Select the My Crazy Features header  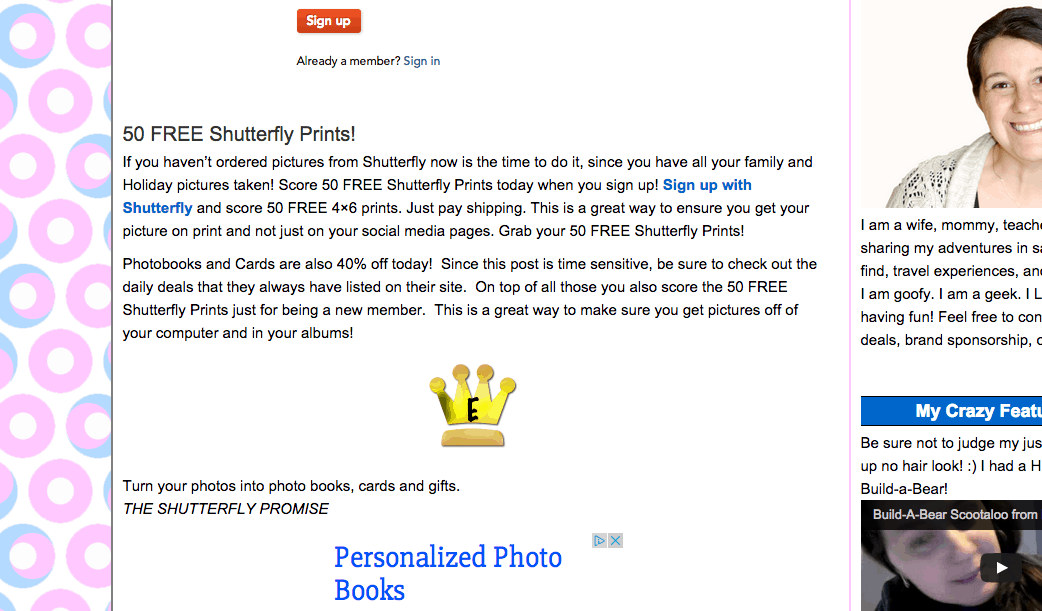[952, 411]
